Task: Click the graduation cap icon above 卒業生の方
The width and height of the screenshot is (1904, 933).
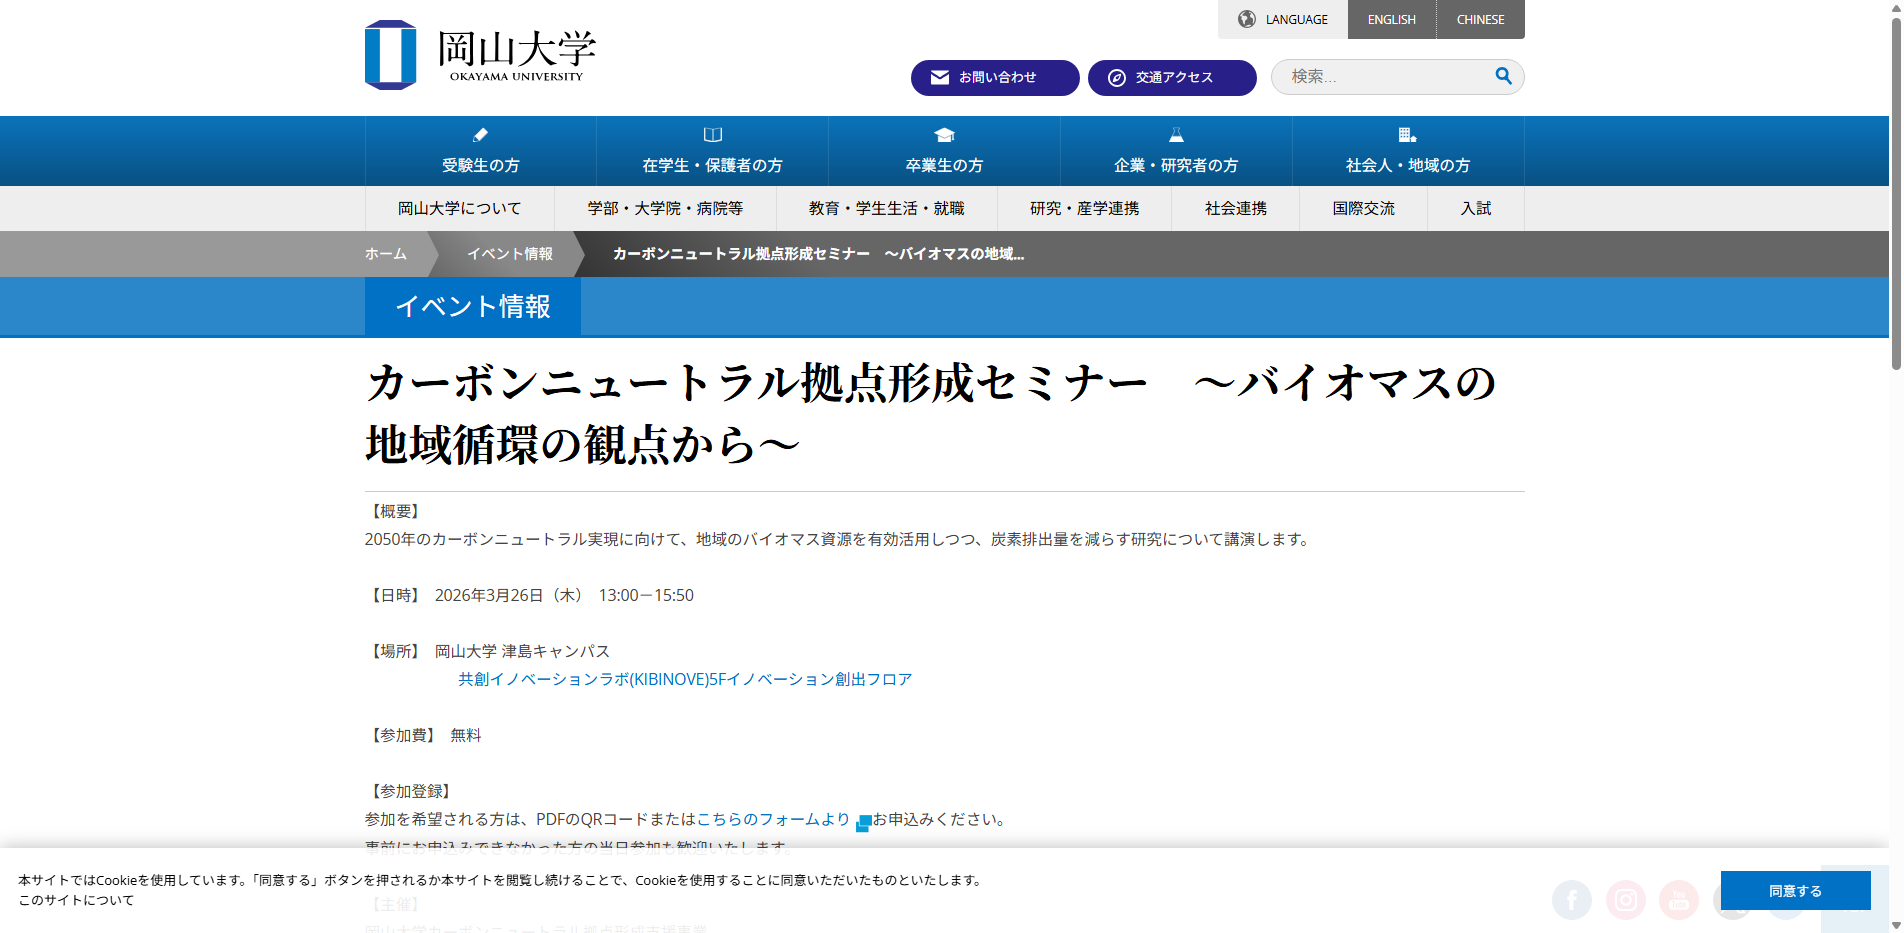Action: (x=943, y=135)
